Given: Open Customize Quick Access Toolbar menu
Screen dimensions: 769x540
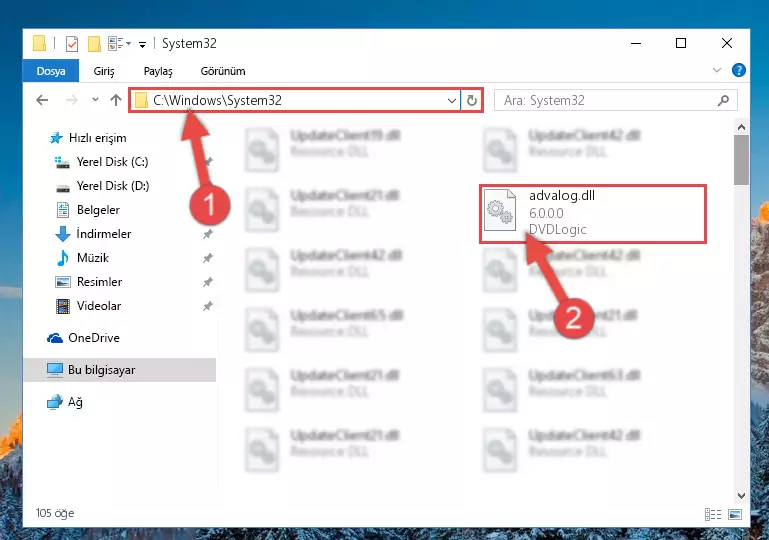Looking at the screenshot, I should (142, 45).
